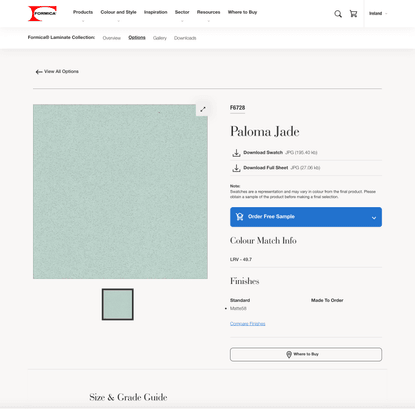The image size is (415, 415).
Task: Click the Order Free Sample button
Action: click(x=306, y=217)
